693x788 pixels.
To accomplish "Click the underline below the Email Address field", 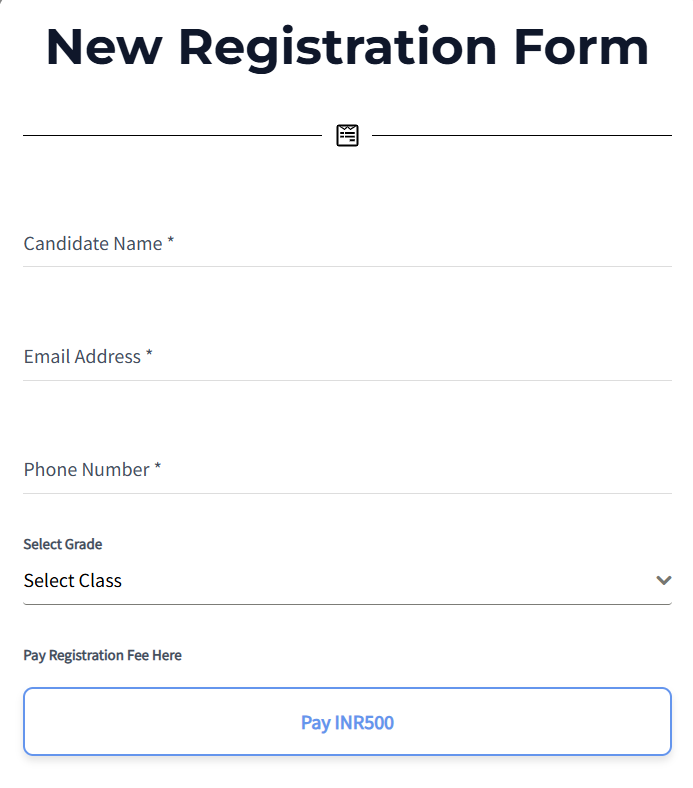I will pos(347,380).
